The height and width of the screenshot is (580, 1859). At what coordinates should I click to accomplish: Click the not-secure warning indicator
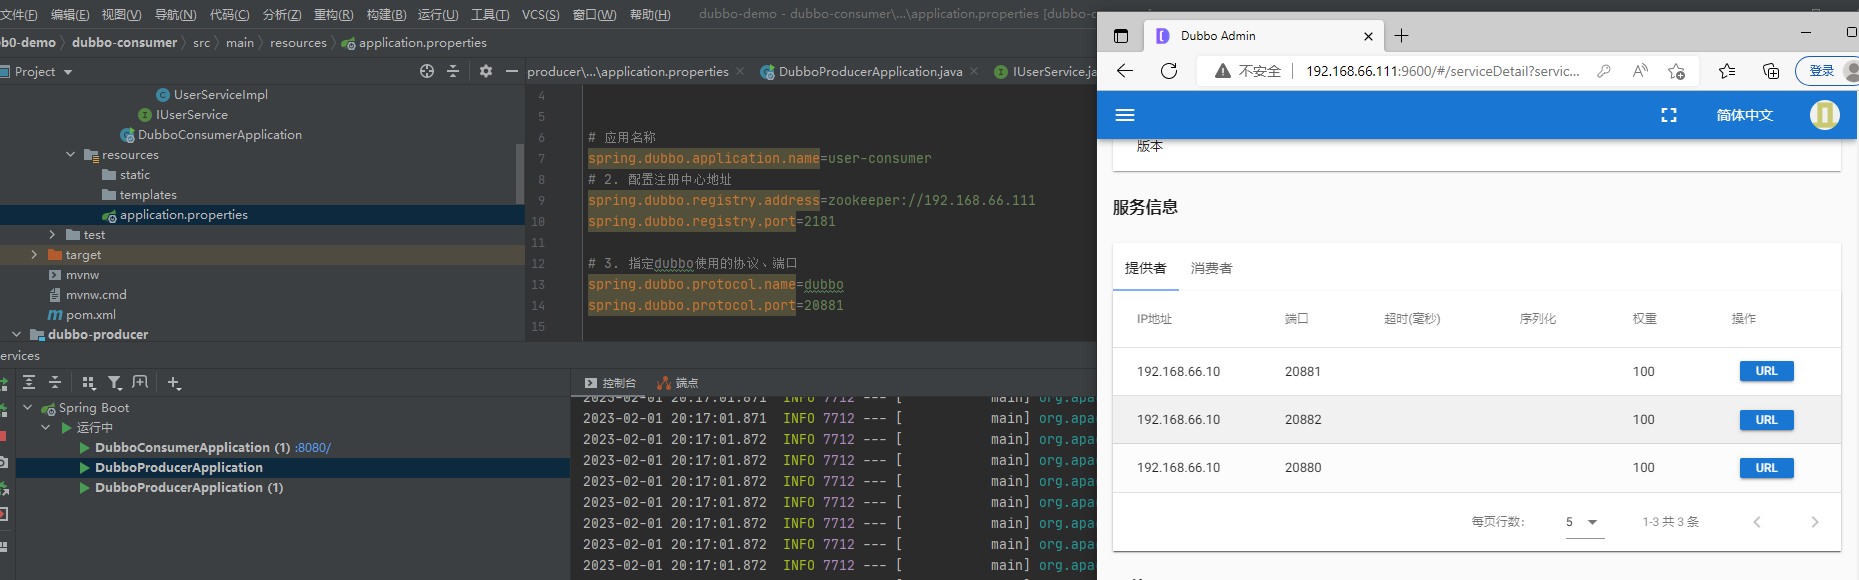1247,71
